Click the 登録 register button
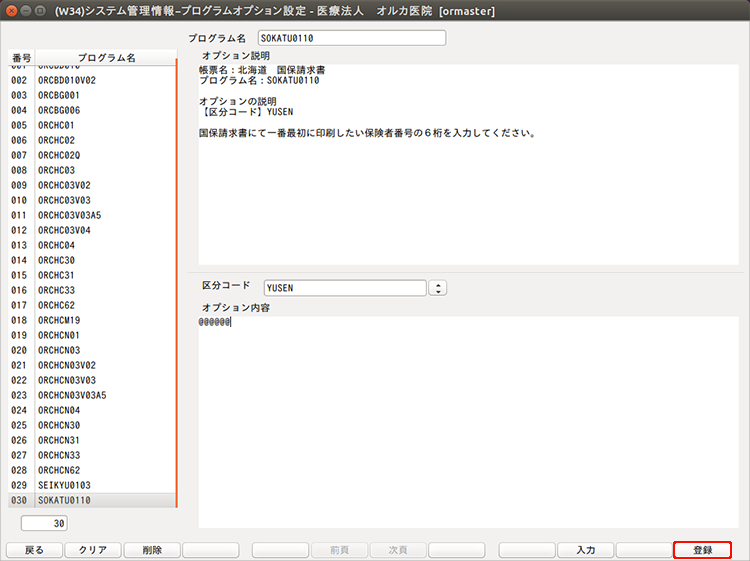750x561 pixels. click(702, 550)
